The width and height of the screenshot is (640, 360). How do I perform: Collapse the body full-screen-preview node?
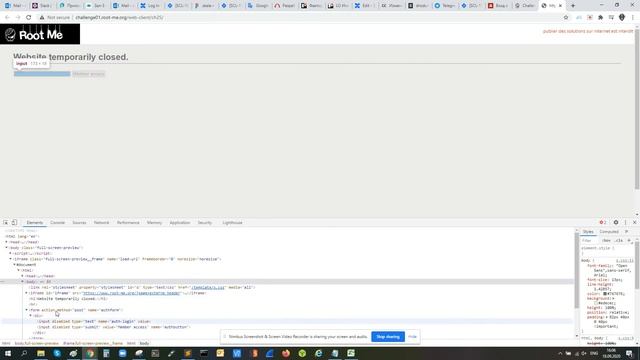[7, 248]
